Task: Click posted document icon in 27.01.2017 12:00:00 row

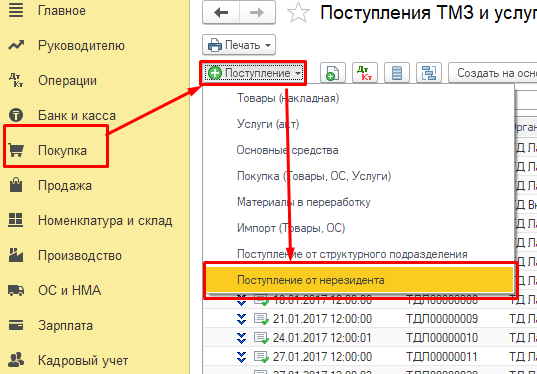Action: [x=261, y=357]
